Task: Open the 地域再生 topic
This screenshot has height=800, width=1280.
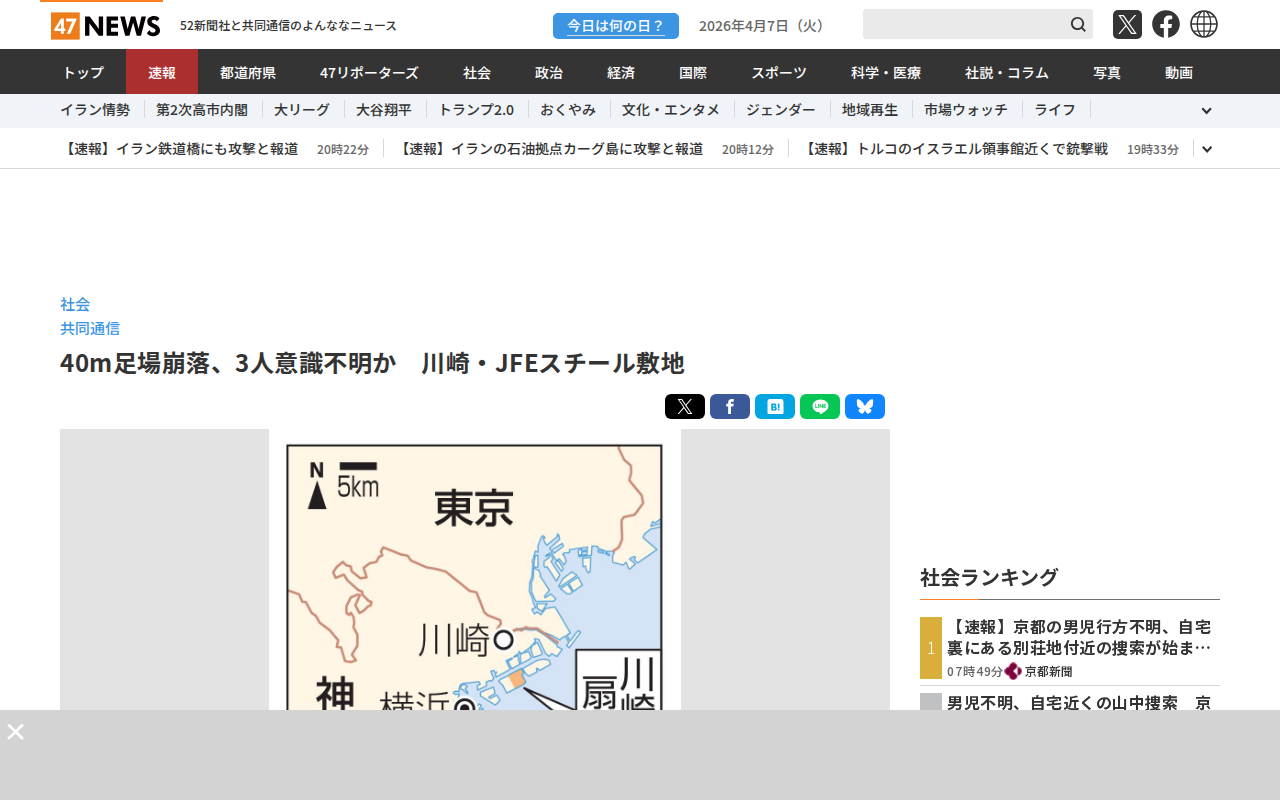Action: click(x=870, y=110)
